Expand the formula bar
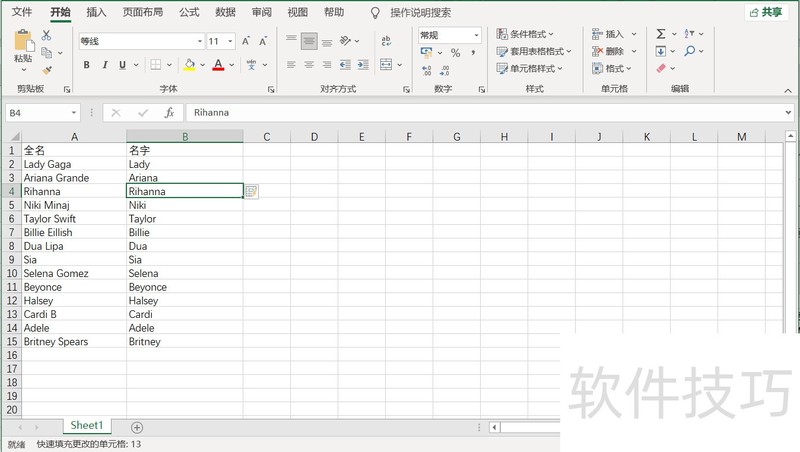This screenshot has width=800, height=452. point(788,112)
